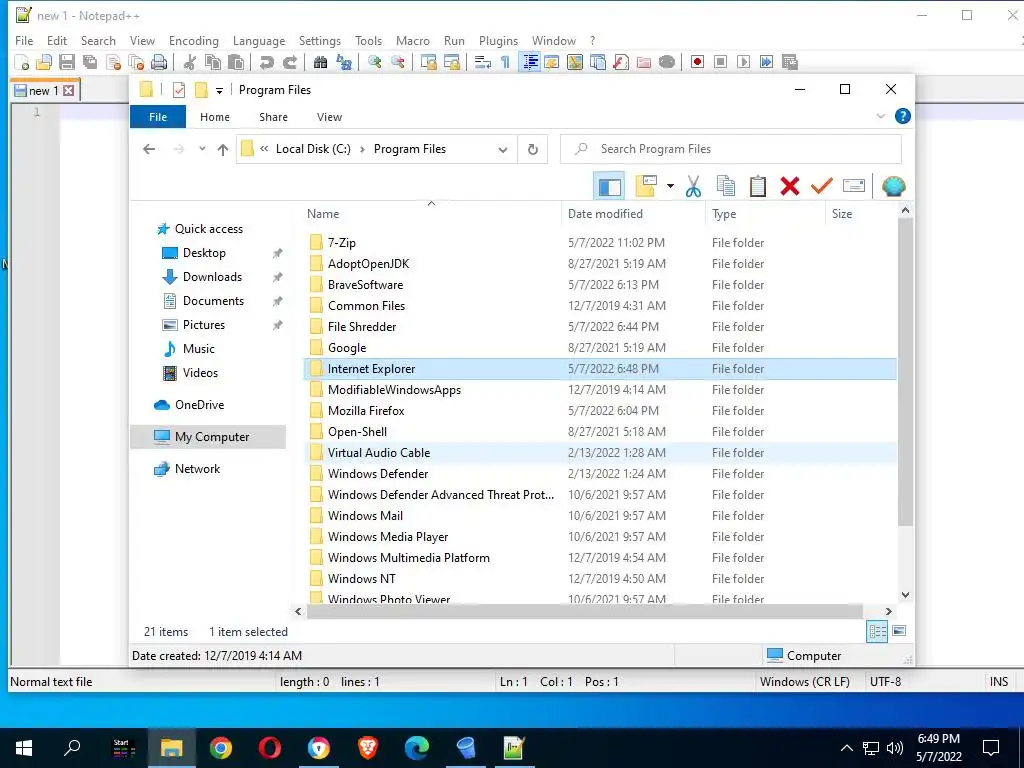1024x768 pixels.
Task: Click Chrome icon on taskbar
Action: click(x=221, y=748)
